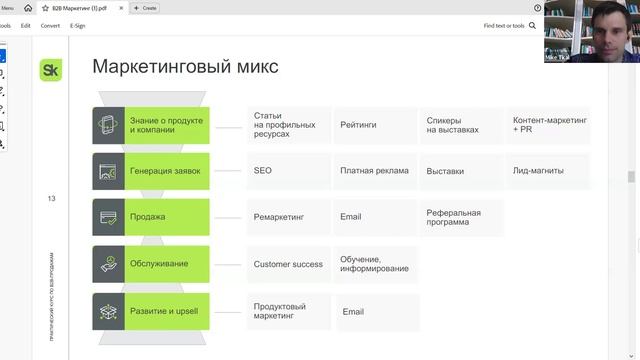Click the vertical scrollbar thumb
640x360 pixels.
point(631,176)
